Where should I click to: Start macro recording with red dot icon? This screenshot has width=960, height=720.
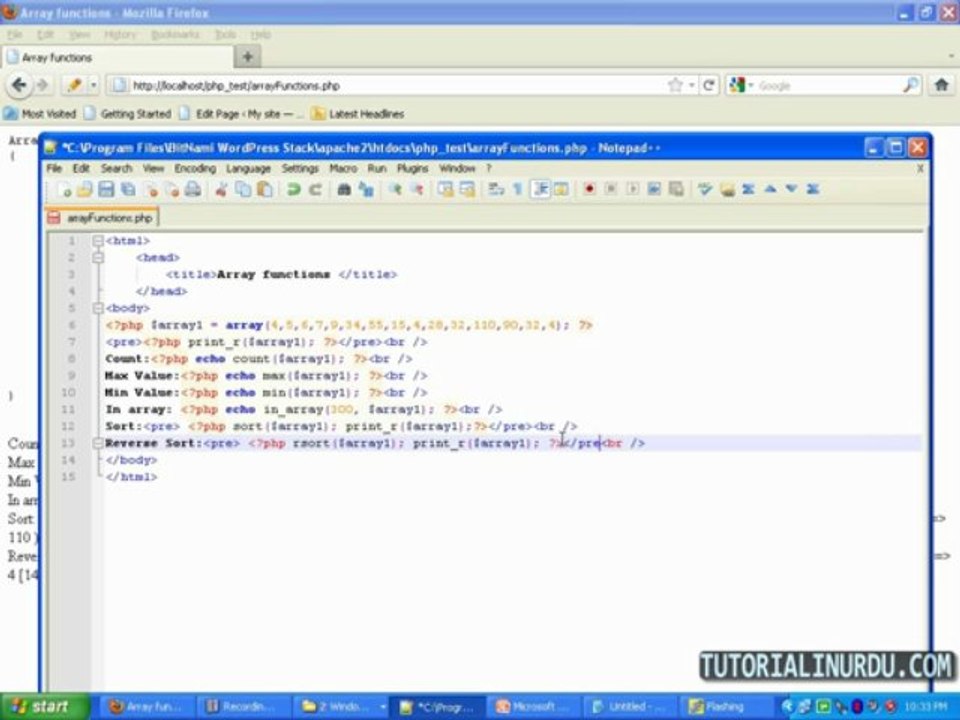pyautogui.click(x=589, y=189)
